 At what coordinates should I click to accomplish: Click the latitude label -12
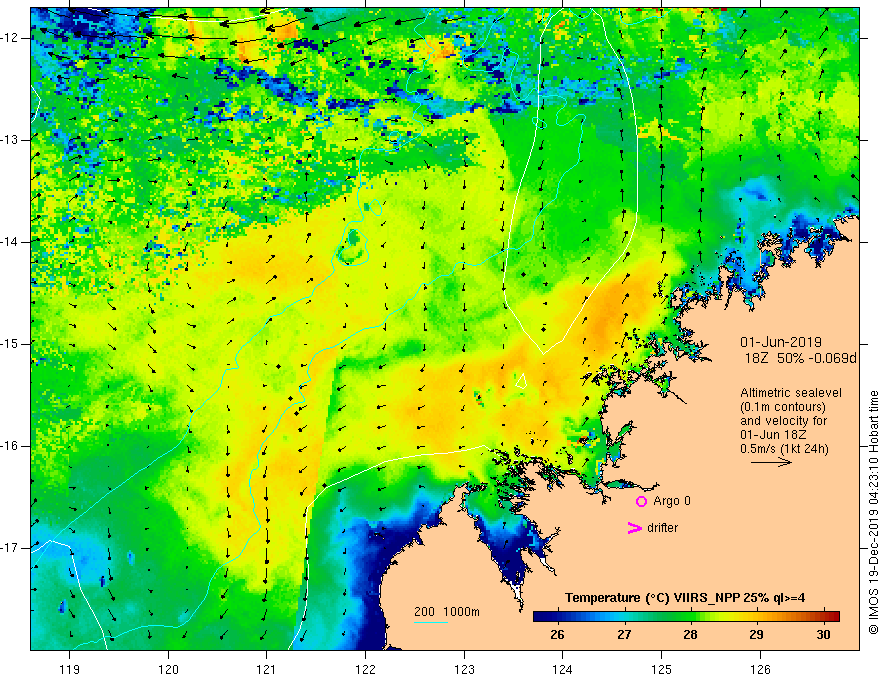[11, 38]
